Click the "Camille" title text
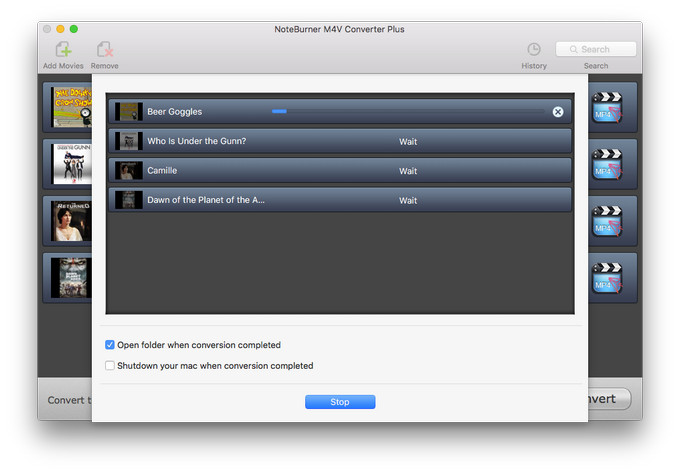This screenshot has width=680, height=474. 162,170
